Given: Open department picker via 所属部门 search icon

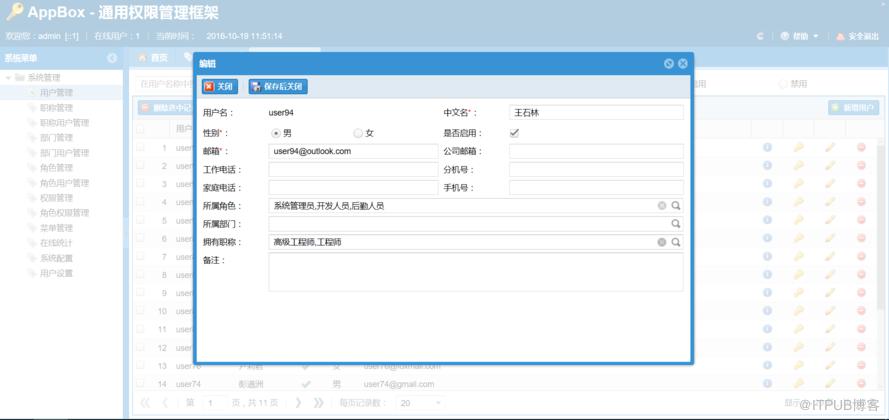Looking at the screenshot, I should pos(675,224).
